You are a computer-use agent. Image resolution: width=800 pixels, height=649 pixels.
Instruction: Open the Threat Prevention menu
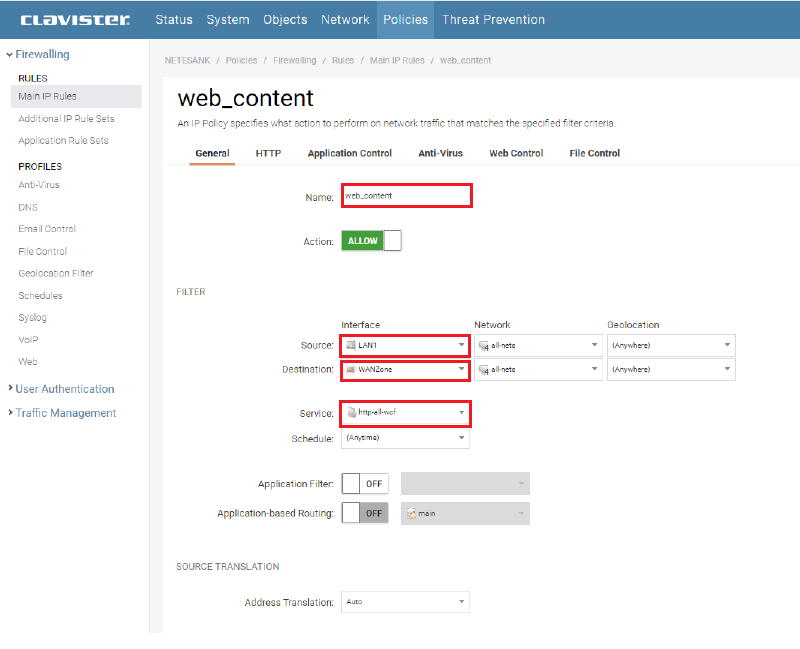click(493, 20)
